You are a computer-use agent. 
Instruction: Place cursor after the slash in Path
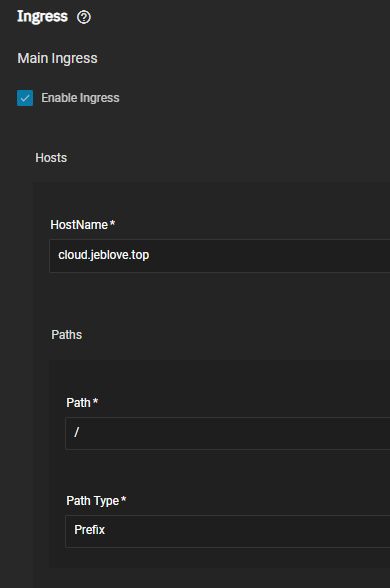click(x=80, y=432)
